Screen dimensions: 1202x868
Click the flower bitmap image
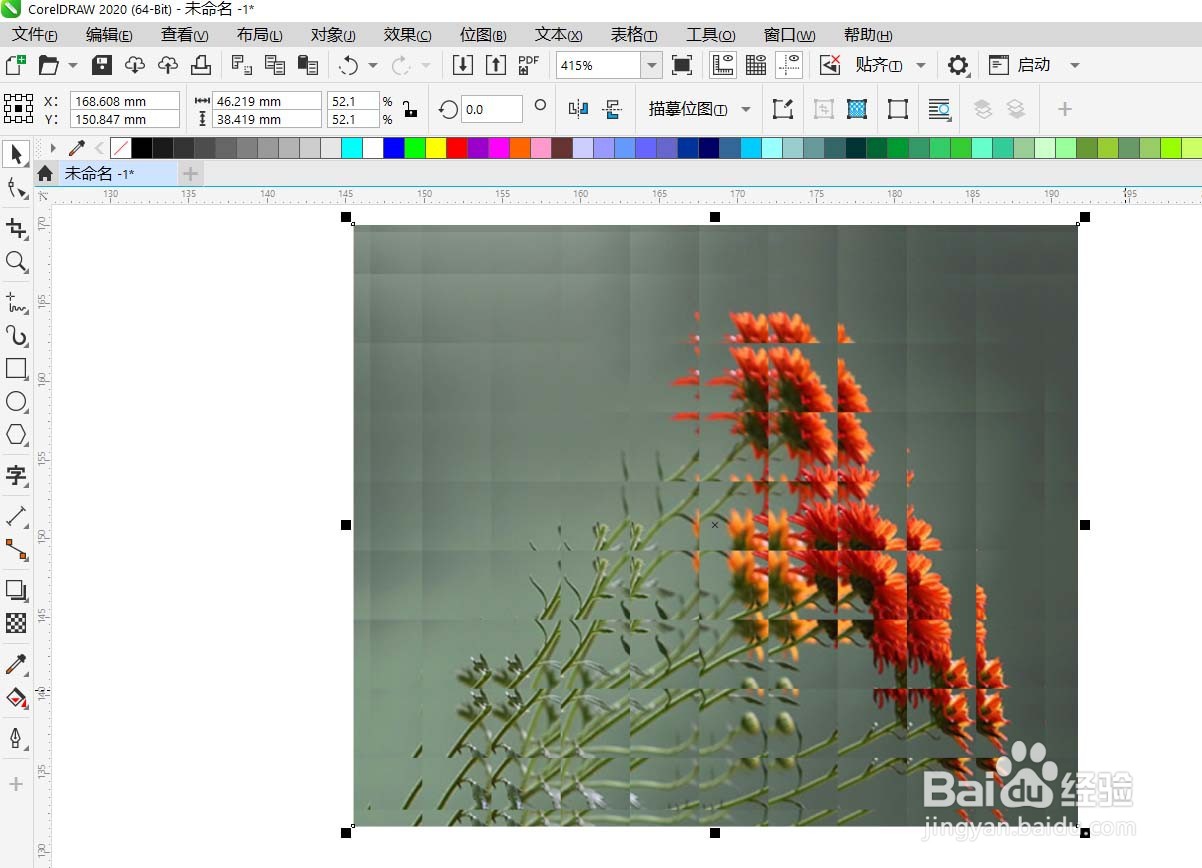pos(715,525)
